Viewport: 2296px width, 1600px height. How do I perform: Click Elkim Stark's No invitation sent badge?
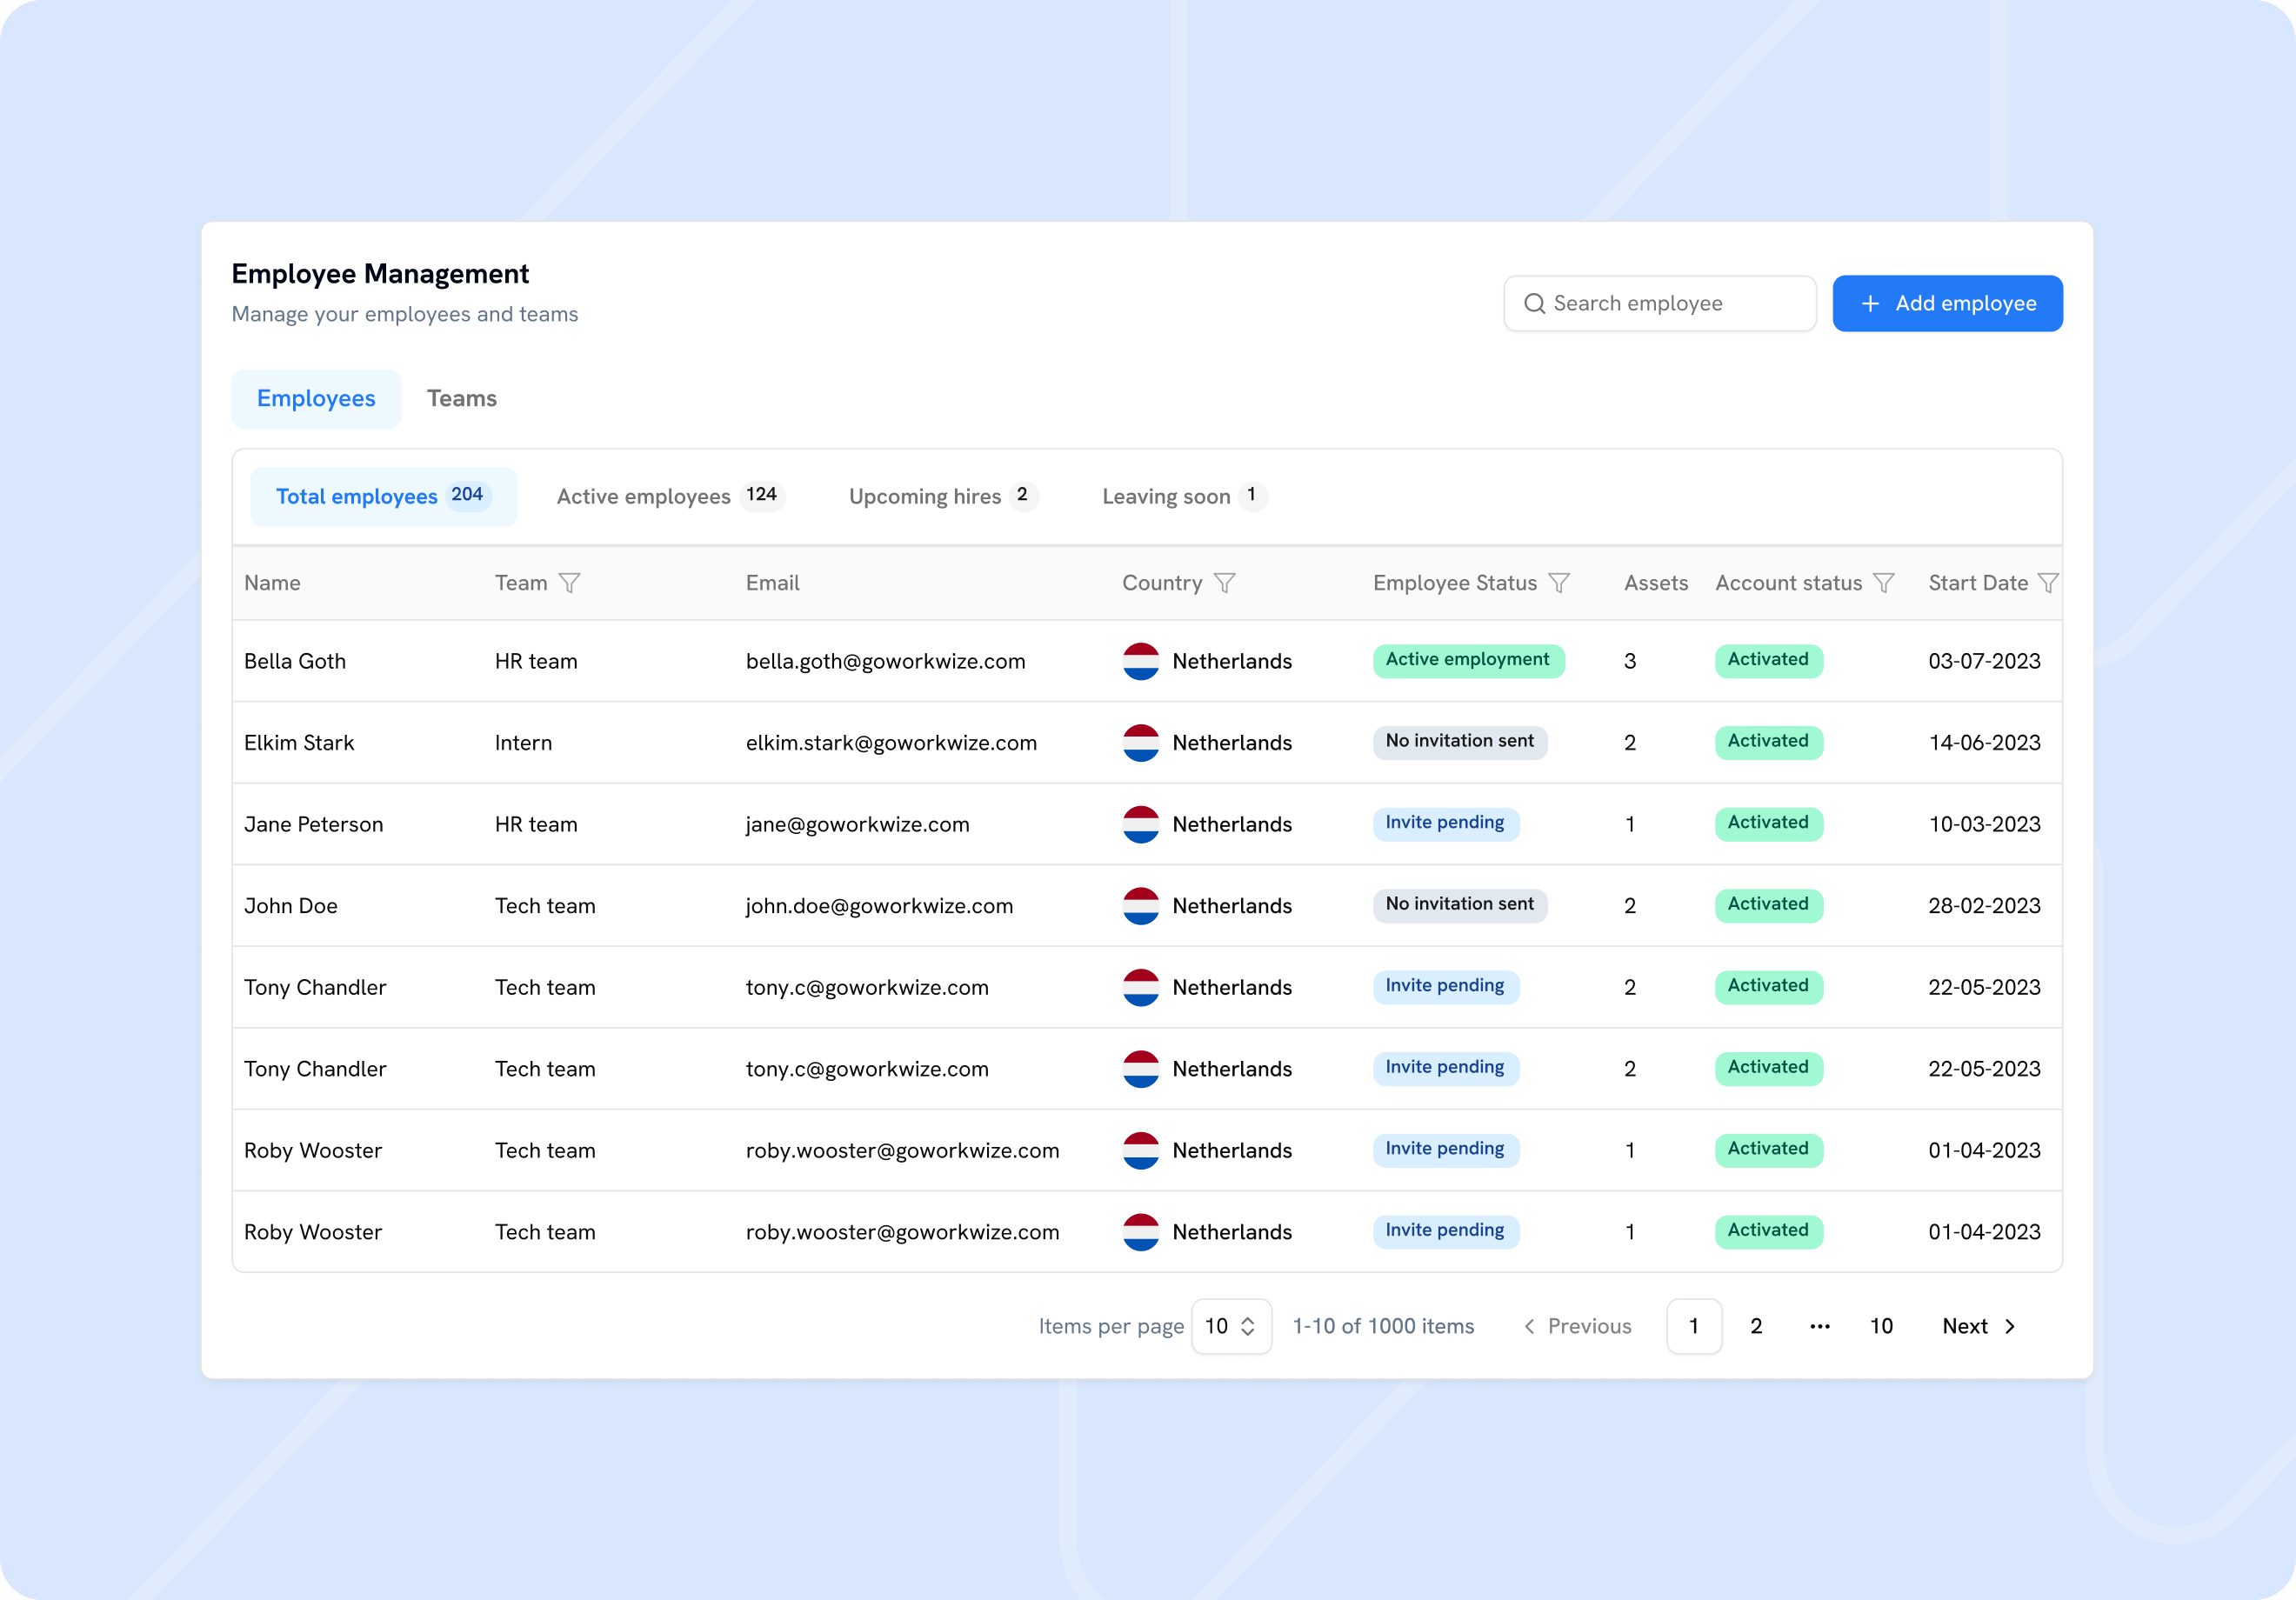pos(1459,742)
